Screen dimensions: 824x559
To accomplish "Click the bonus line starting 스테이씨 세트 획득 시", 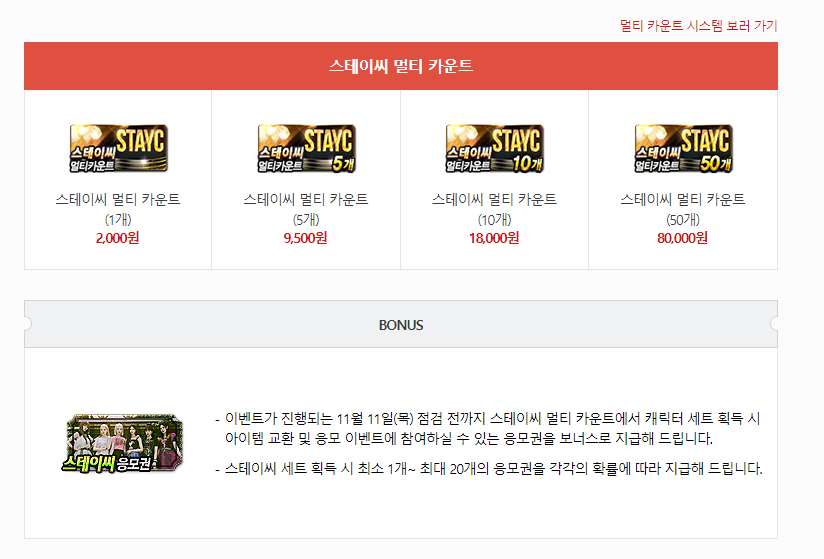I will [x=493, y=468].
